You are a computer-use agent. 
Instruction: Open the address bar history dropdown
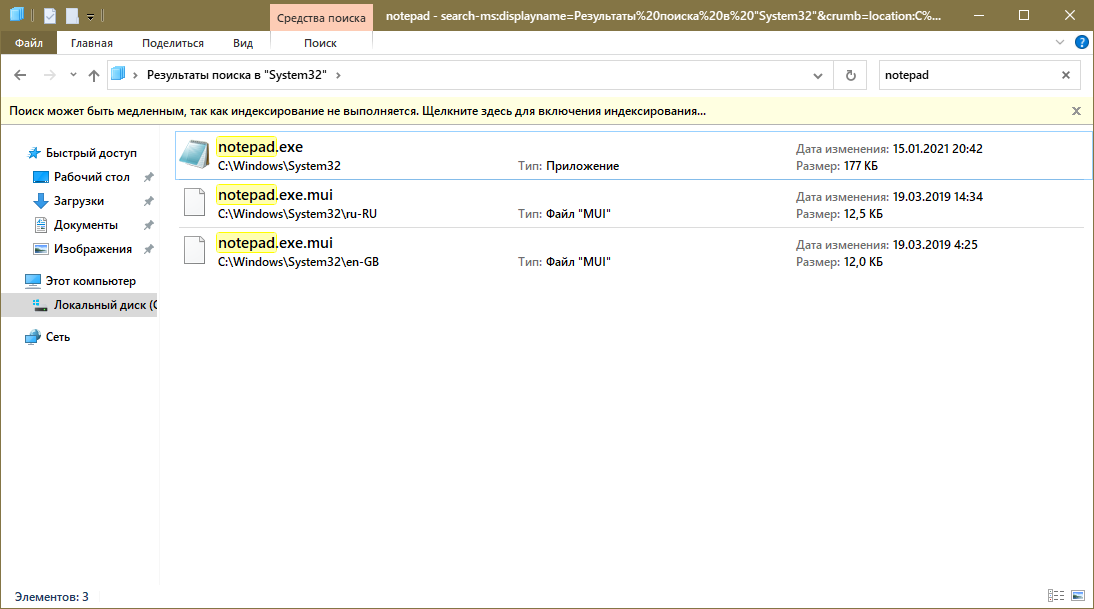coord(818,75)
